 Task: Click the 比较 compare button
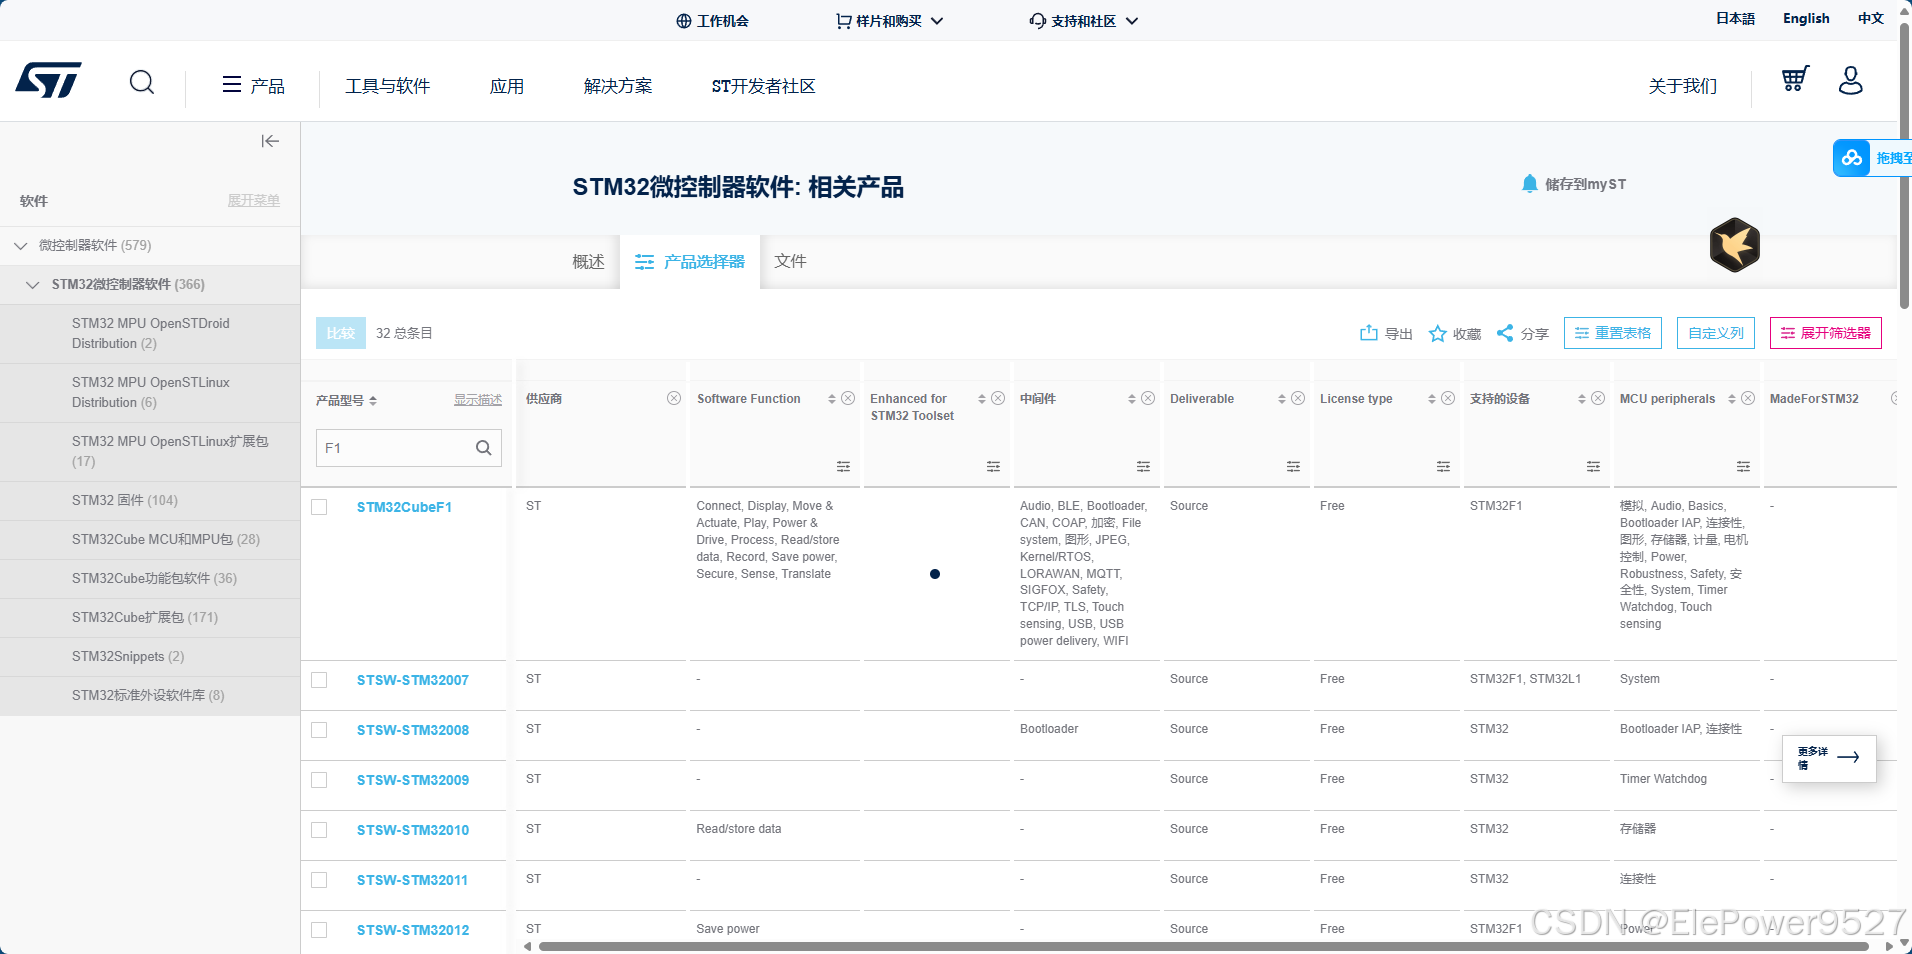point(340,333)
